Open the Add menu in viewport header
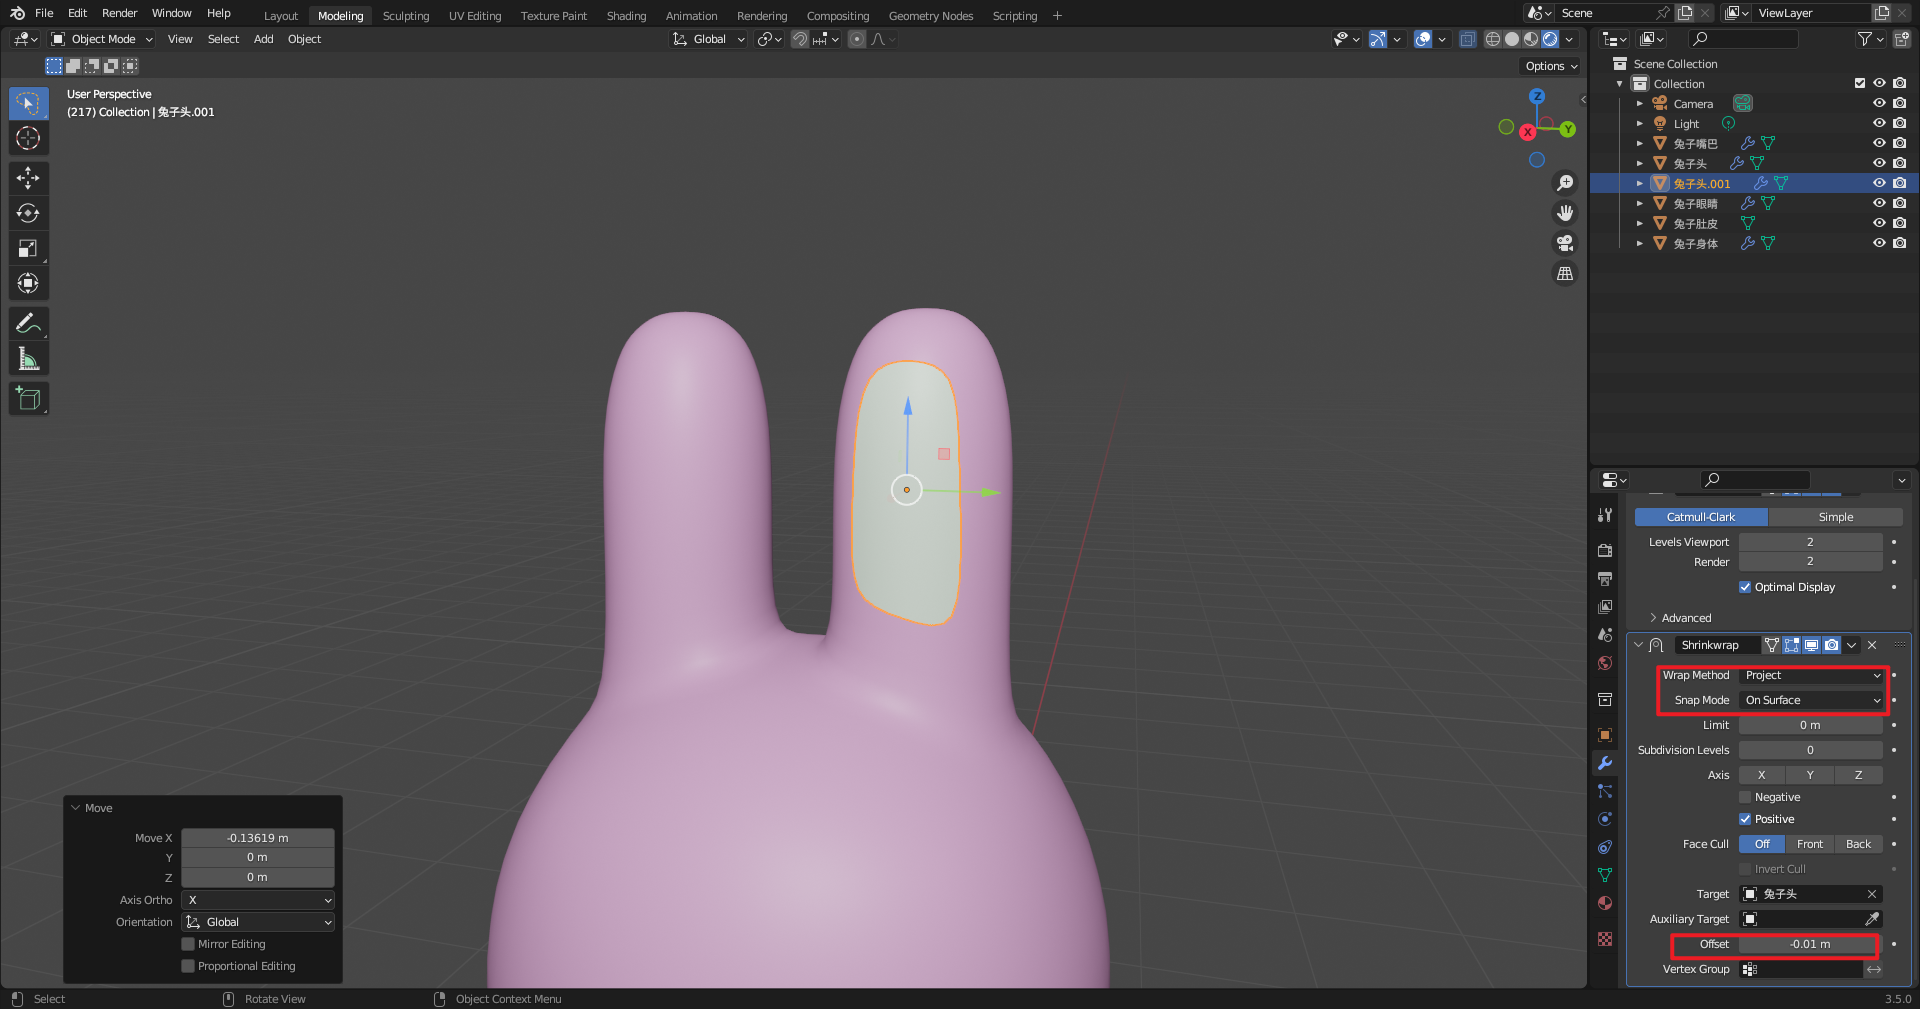1920x1009 pixels. pos(263,39)
